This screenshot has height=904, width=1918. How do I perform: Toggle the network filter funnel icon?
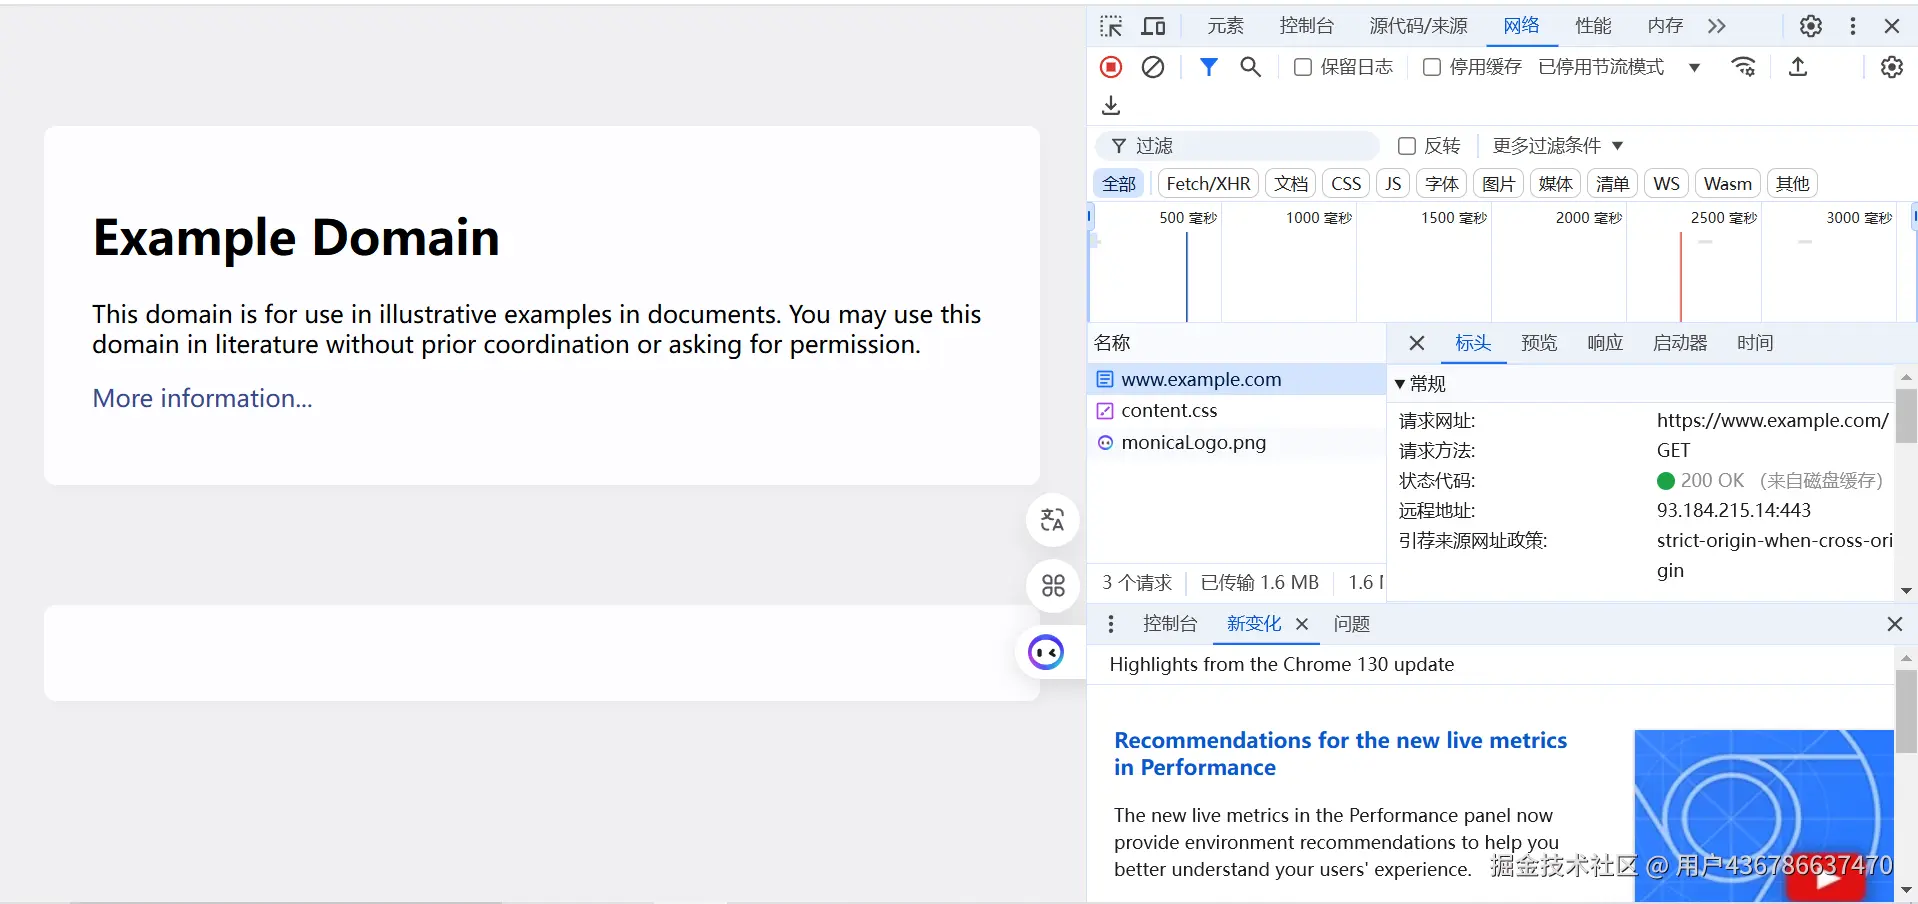tap(1209, 67)
